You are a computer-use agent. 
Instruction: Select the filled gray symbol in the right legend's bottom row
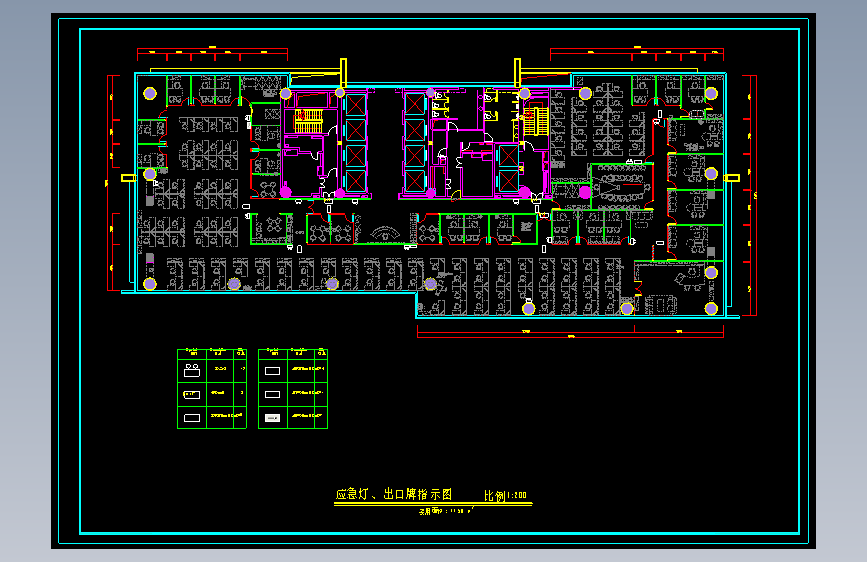pyautogui.click(x=272, y=418)
